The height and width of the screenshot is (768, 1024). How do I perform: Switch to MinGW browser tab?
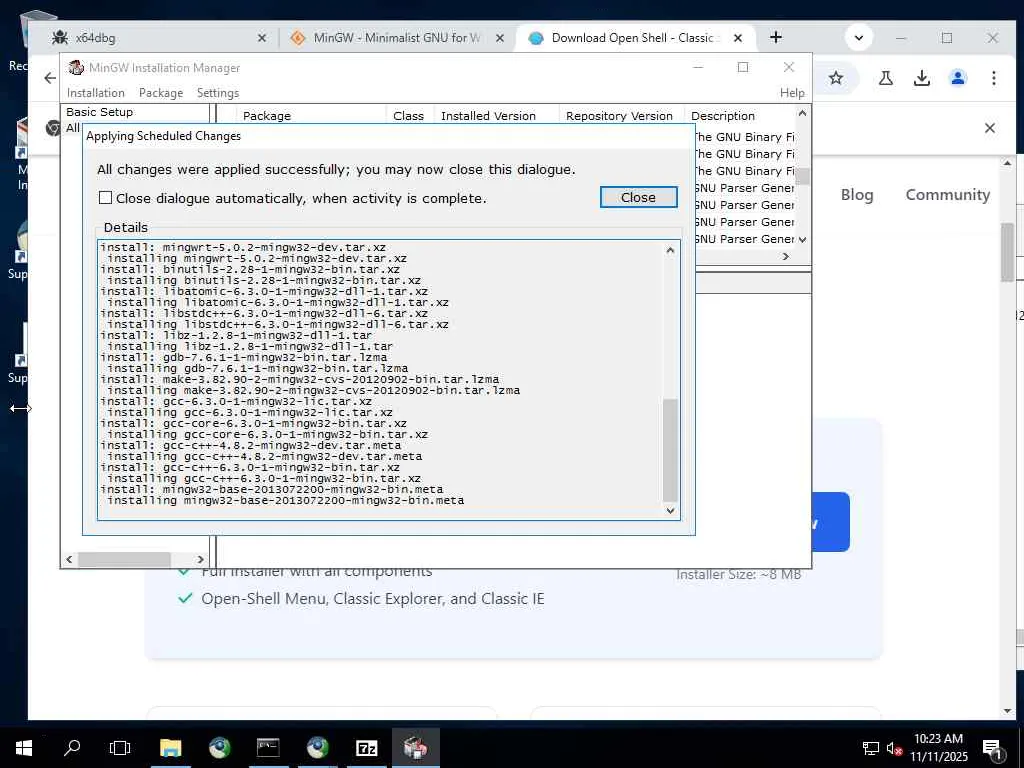pyautogui.click(x=396, y=38)
